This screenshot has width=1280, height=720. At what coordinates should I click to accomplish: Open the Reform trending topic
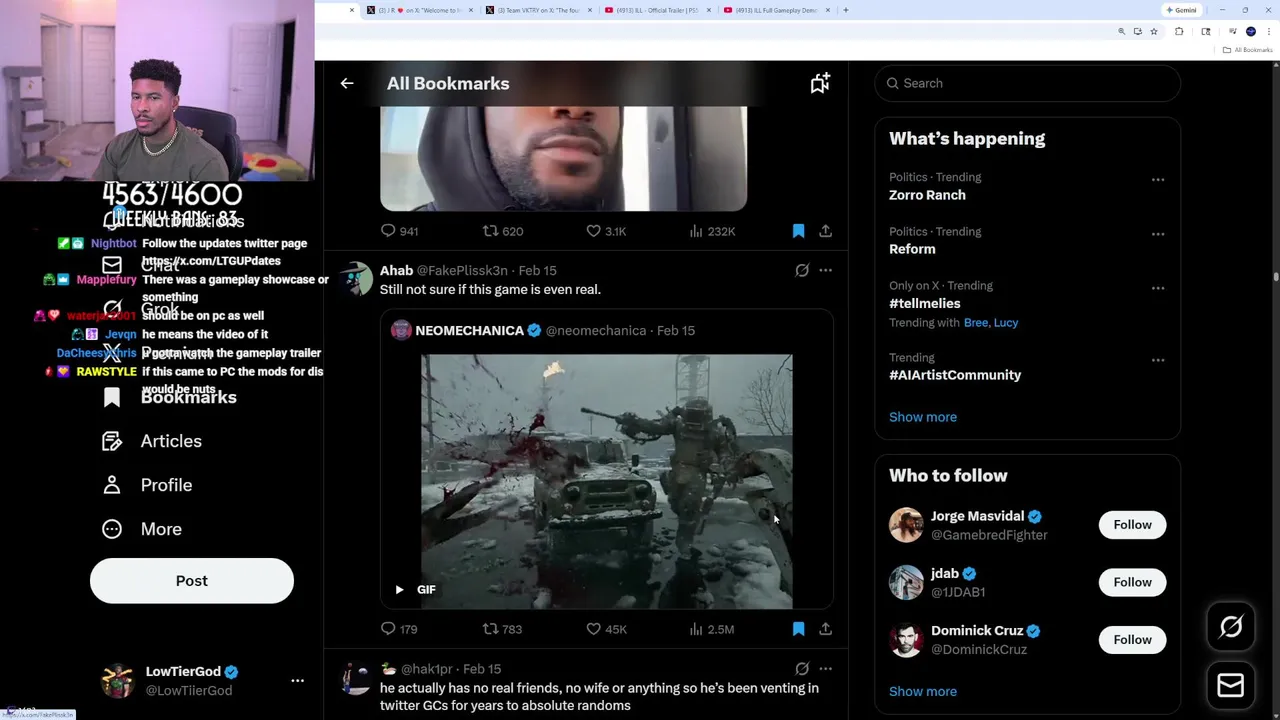click(x=912, y=249)
